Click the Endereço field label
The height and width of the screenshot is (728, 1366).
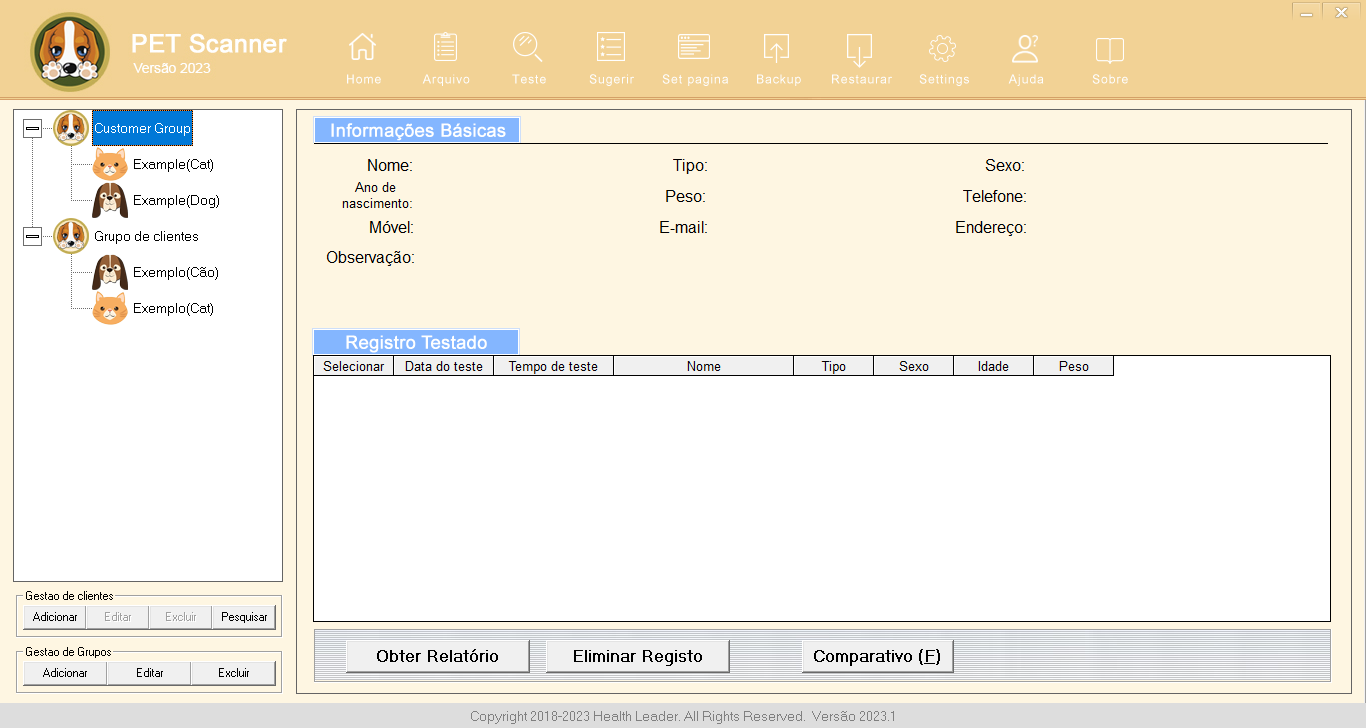[990, 228]
